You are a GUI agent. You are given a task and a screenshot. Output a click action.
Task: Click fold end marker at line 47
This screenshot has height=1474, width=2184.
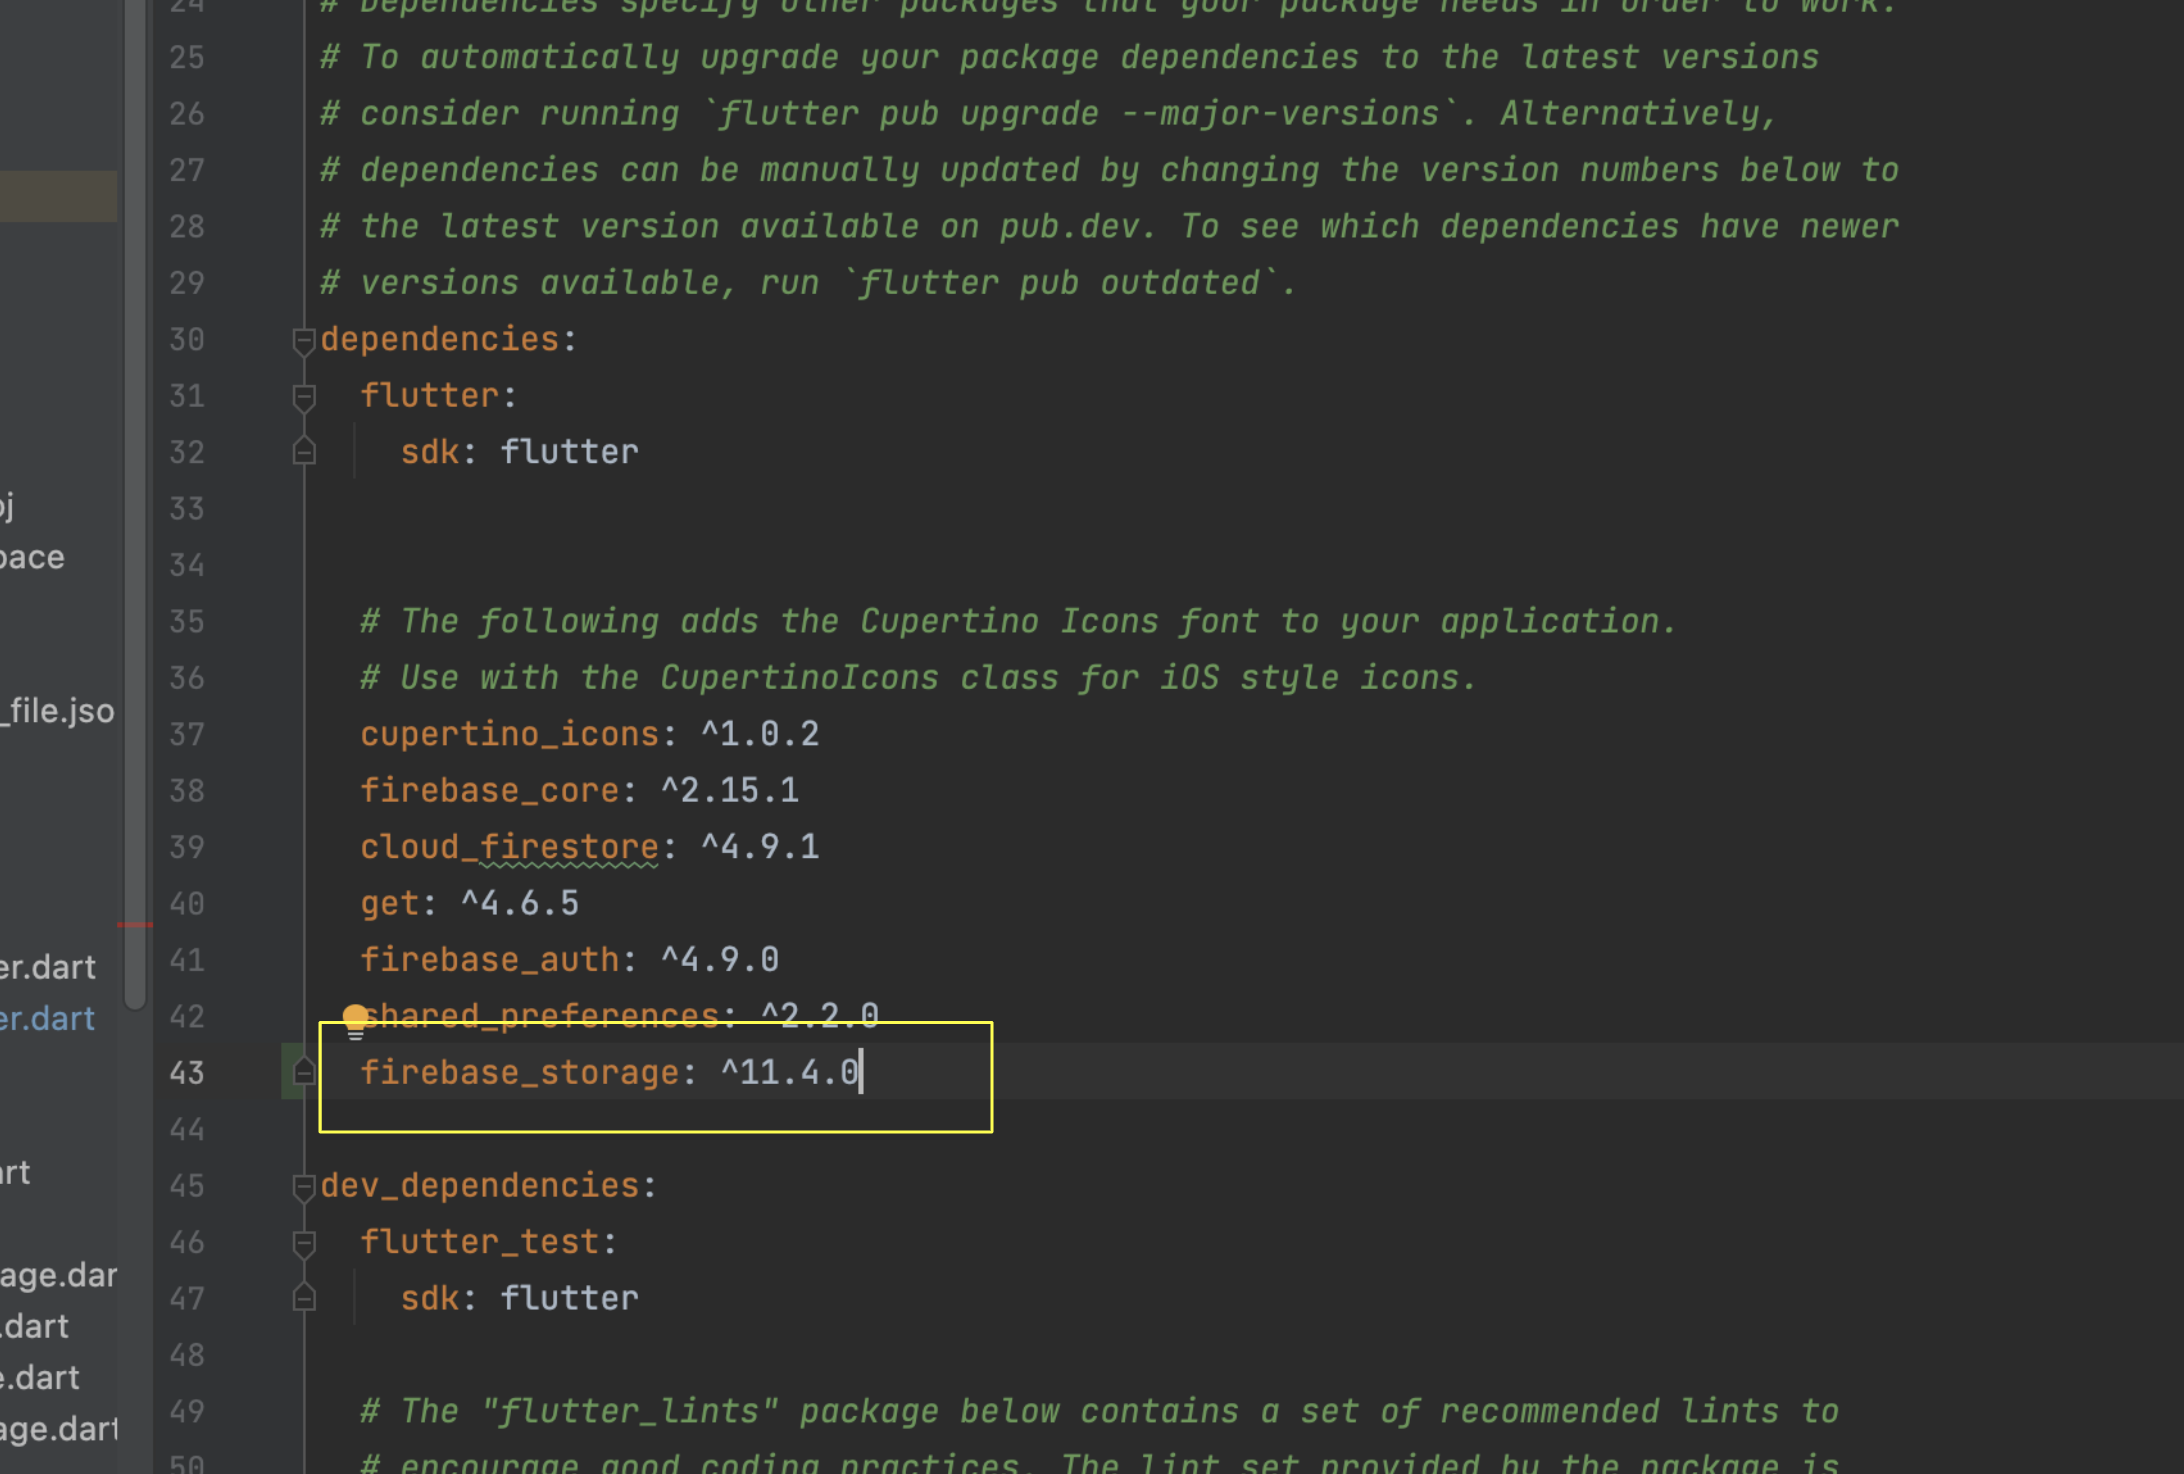tap(304, 1298)
